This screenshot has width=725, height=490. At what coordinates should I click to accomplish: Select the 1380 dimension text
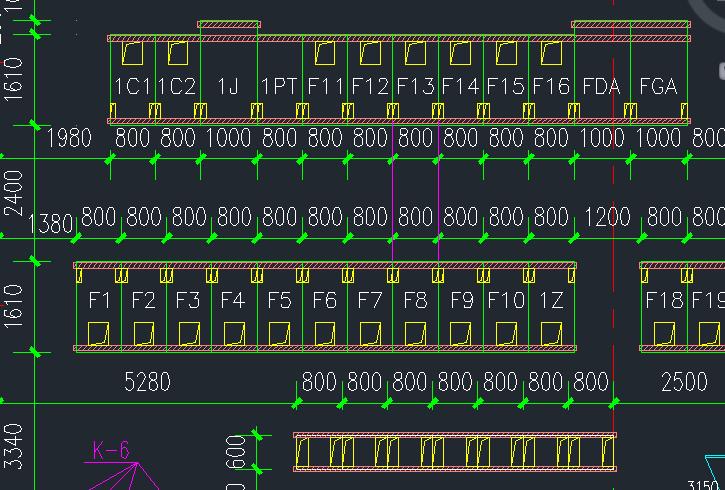pyautogui.click(x=52, y=223)
